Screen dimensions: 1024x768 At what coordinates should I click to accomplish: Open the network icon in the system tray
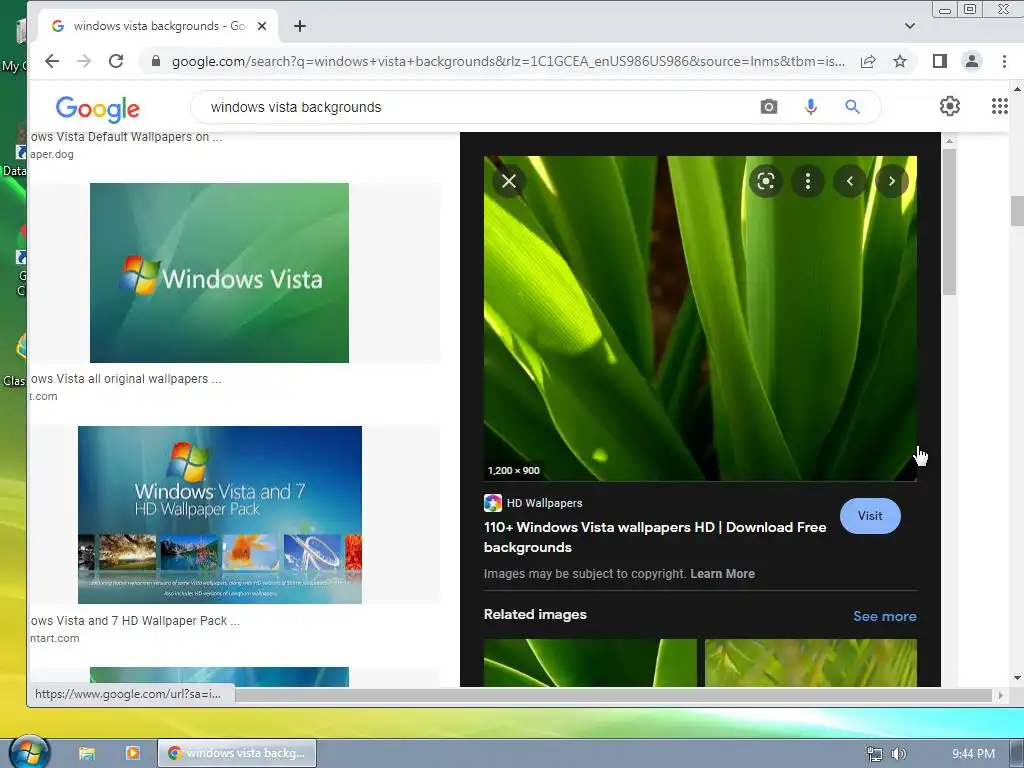[874, 754]
